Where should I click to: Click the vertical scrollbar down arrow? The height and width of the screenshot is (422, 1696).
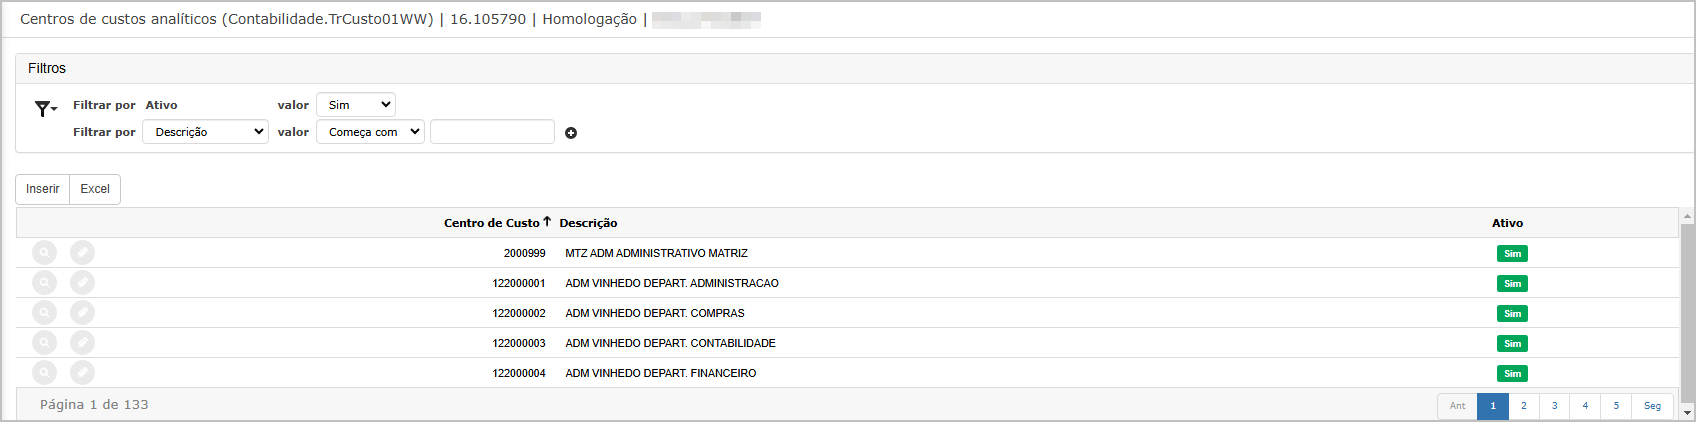(1687, 412)
